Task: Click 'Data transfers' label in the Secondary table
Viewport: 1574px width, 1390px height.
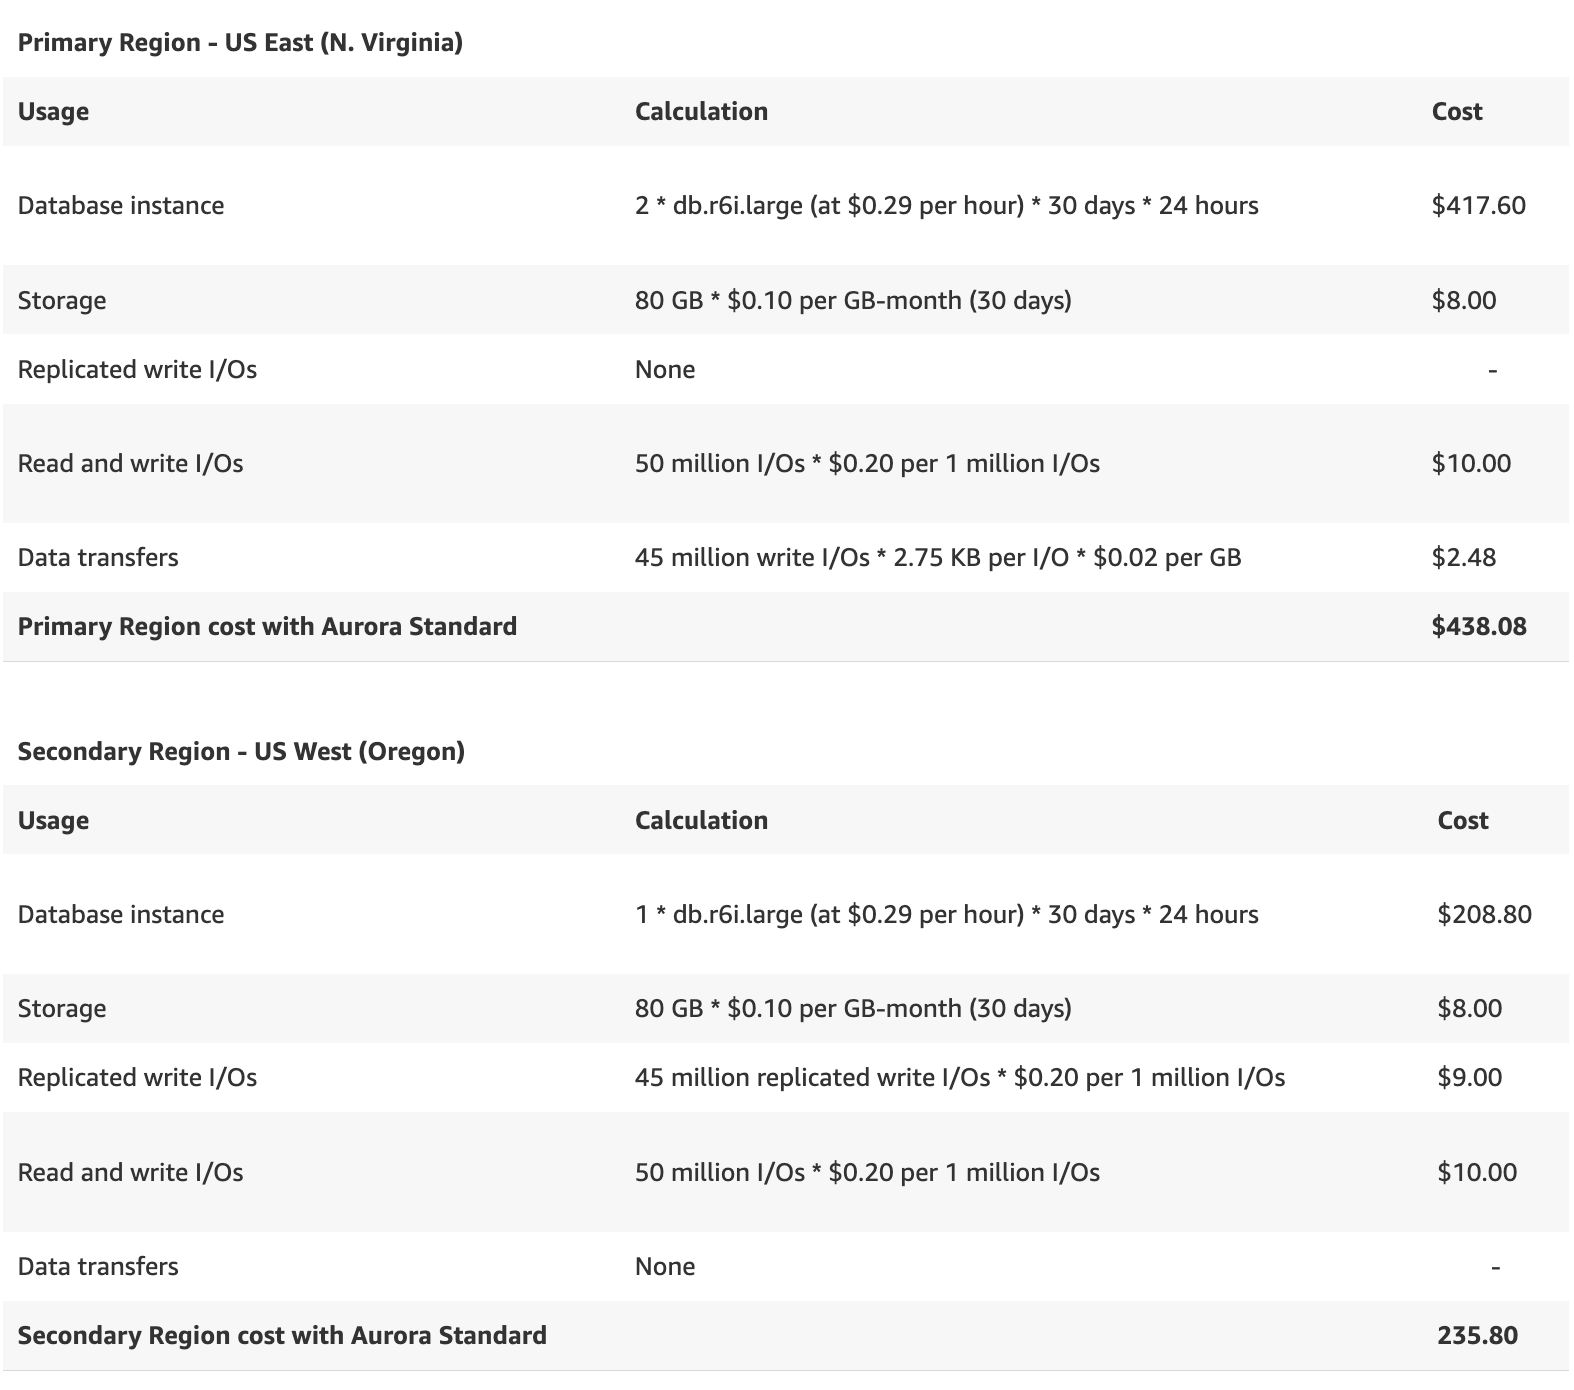Action: tap(98, 1266)
